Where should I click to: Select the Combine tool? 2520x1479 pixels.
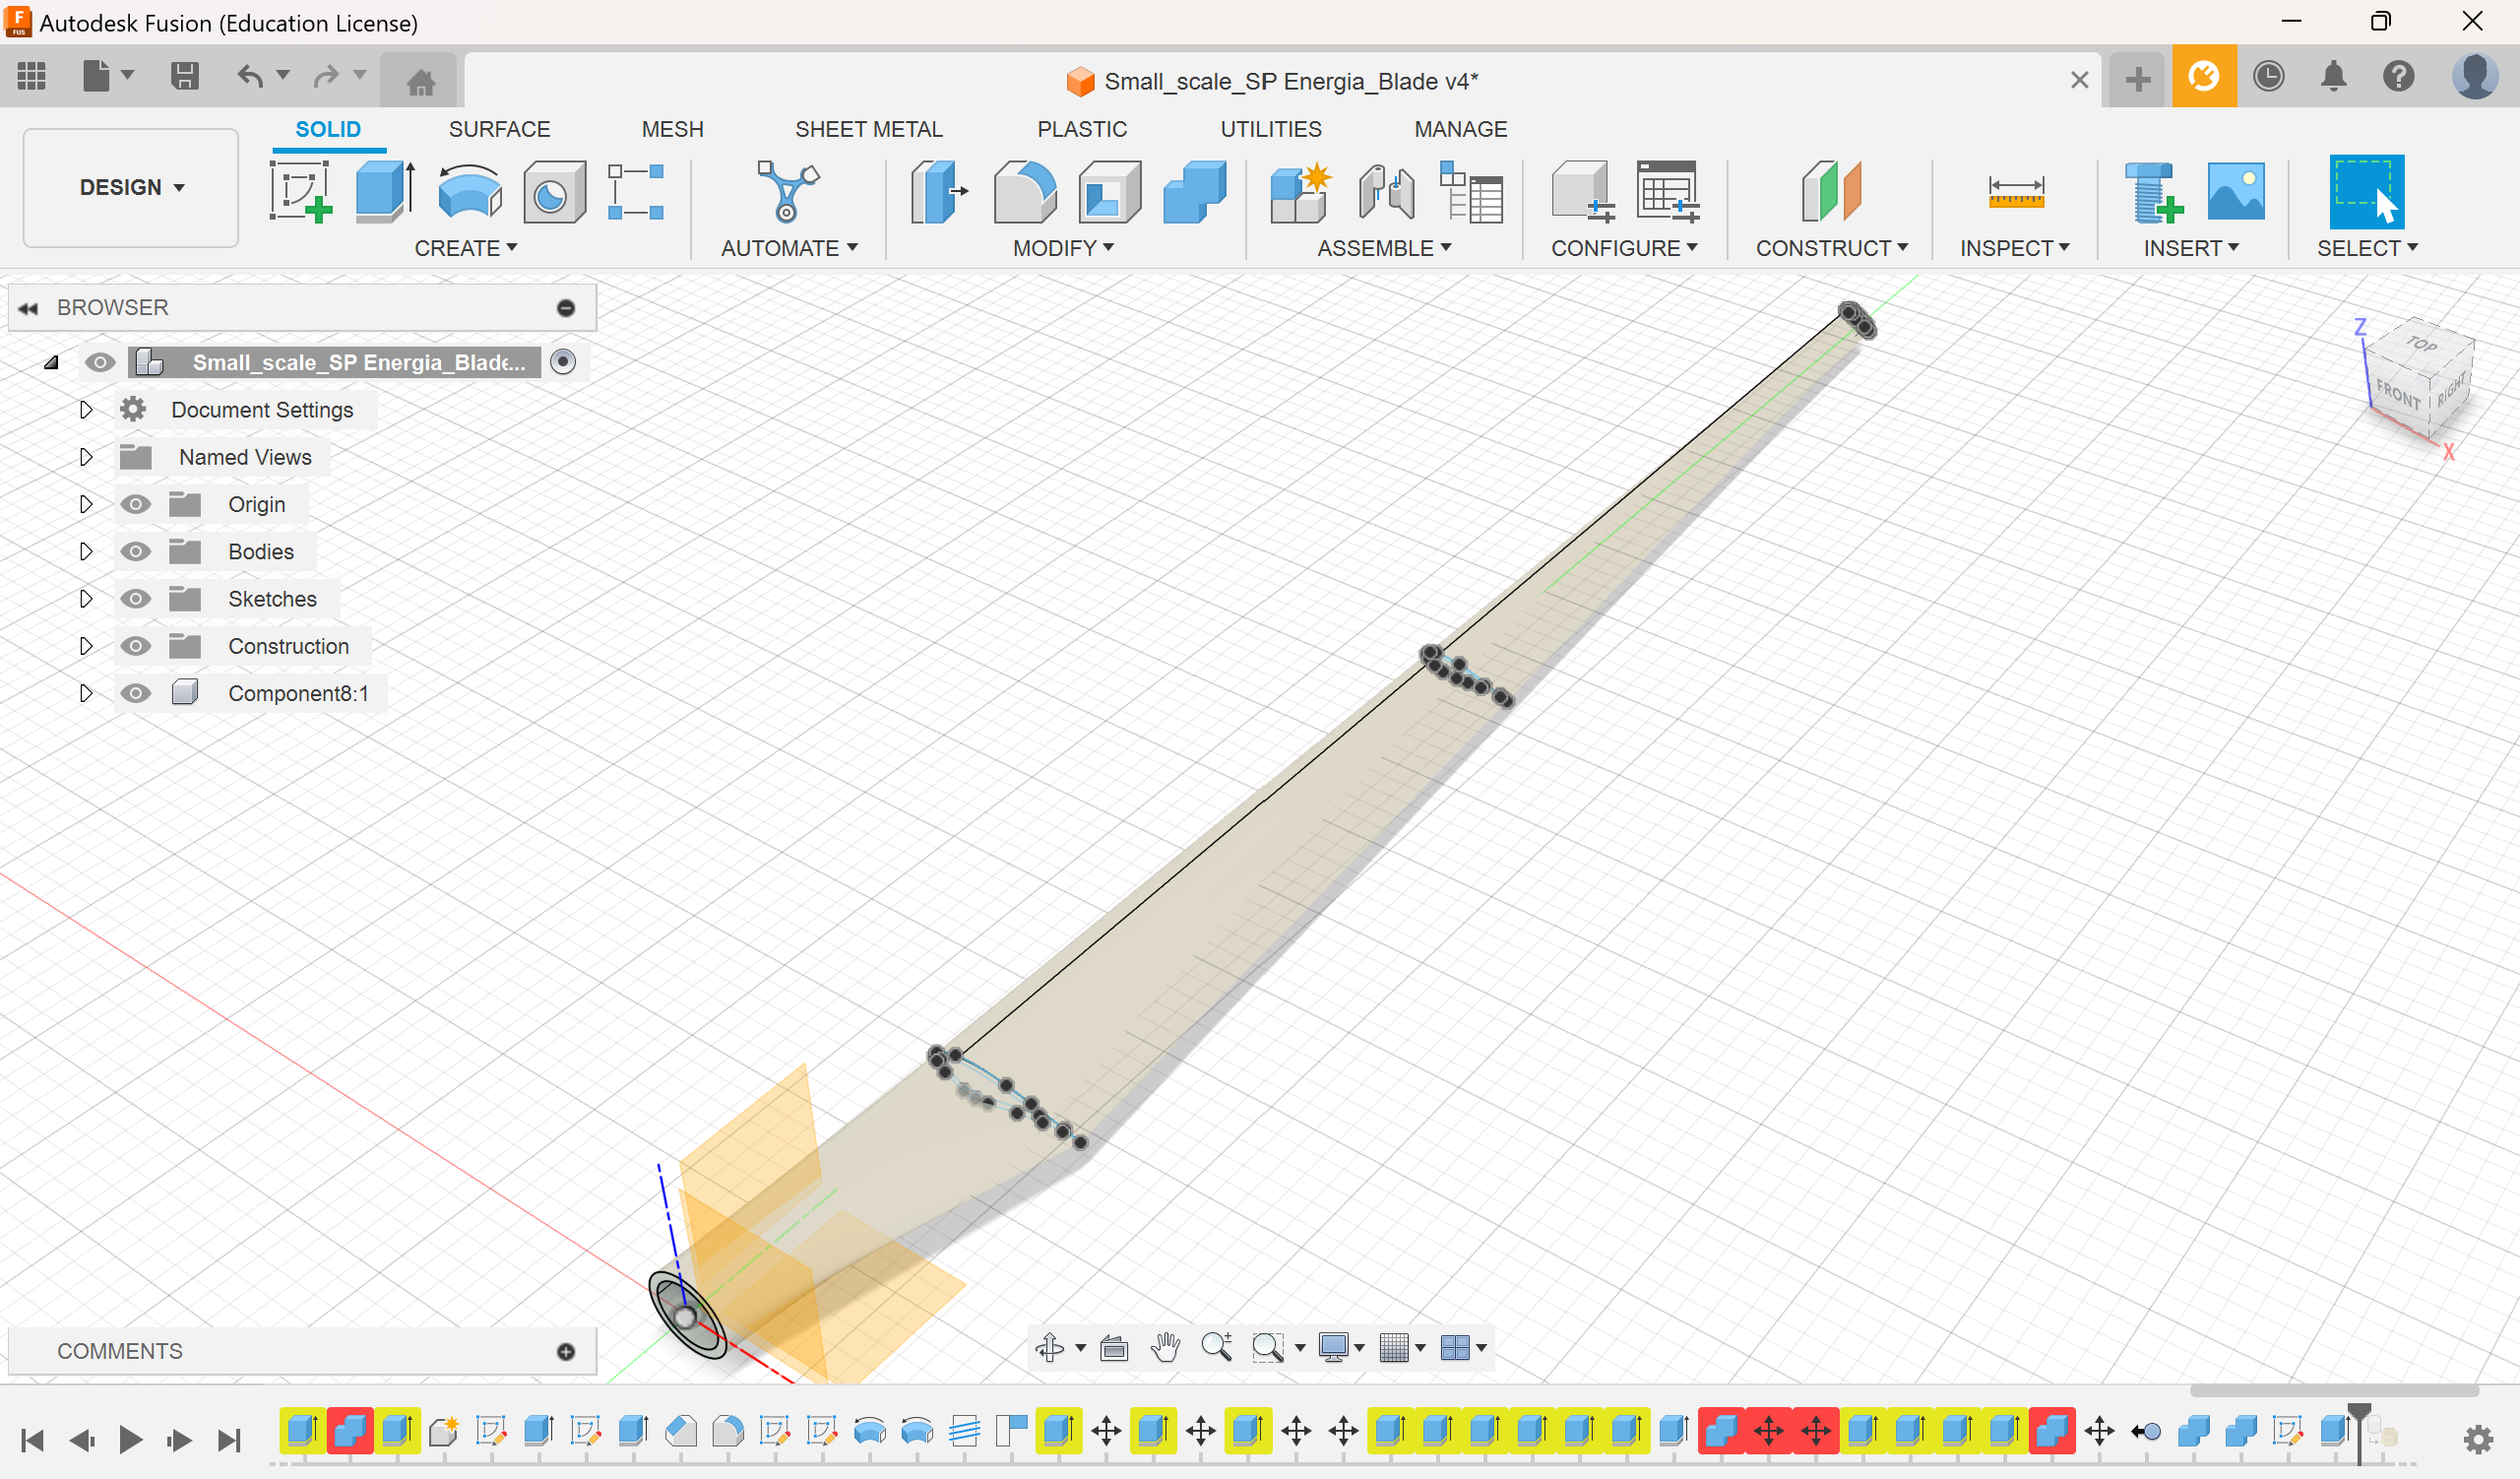[x=1194, y=191]
